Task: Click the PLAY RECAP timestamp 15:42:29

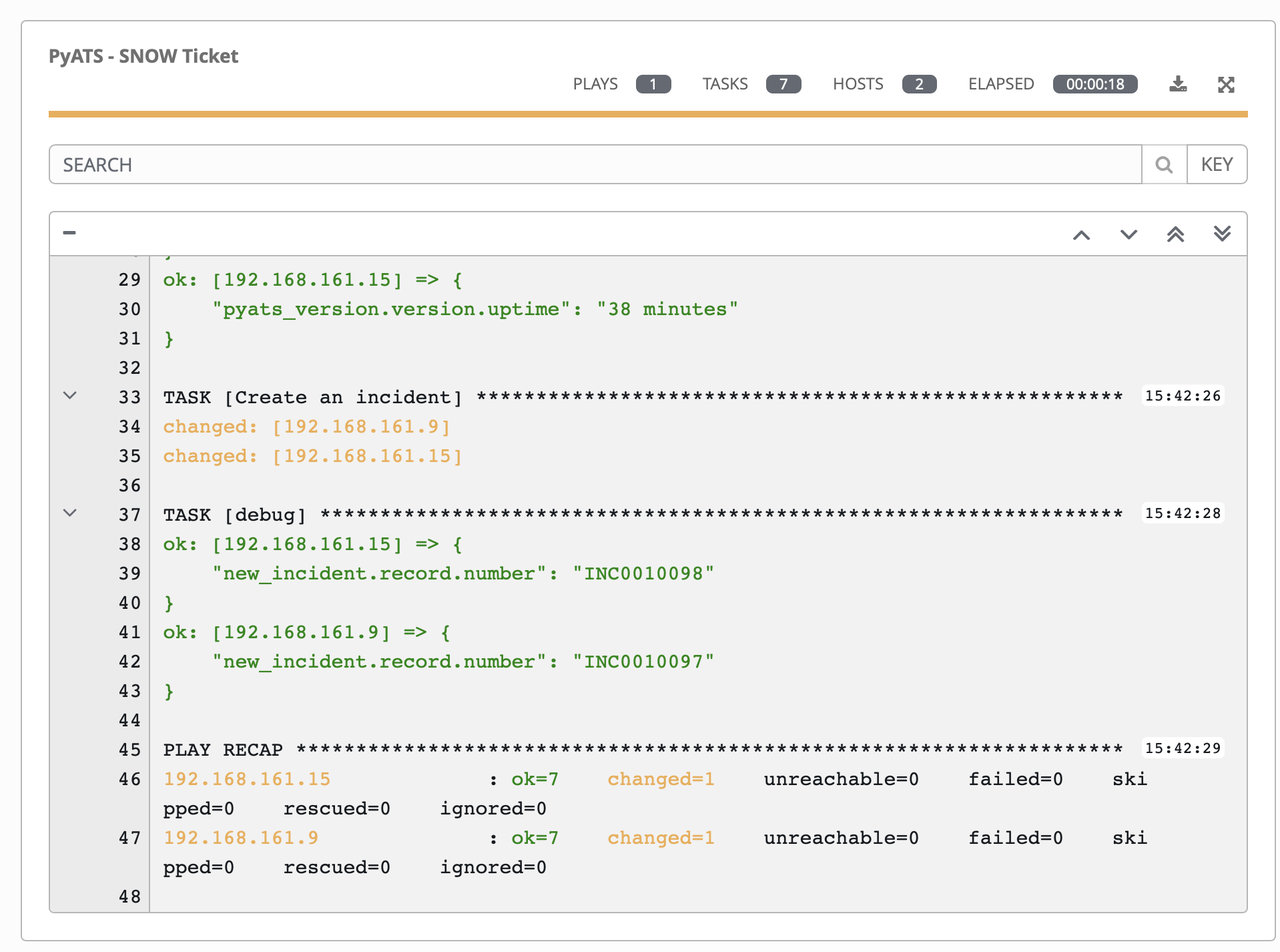Action: pyautogui.click(x=1183, y=748)
